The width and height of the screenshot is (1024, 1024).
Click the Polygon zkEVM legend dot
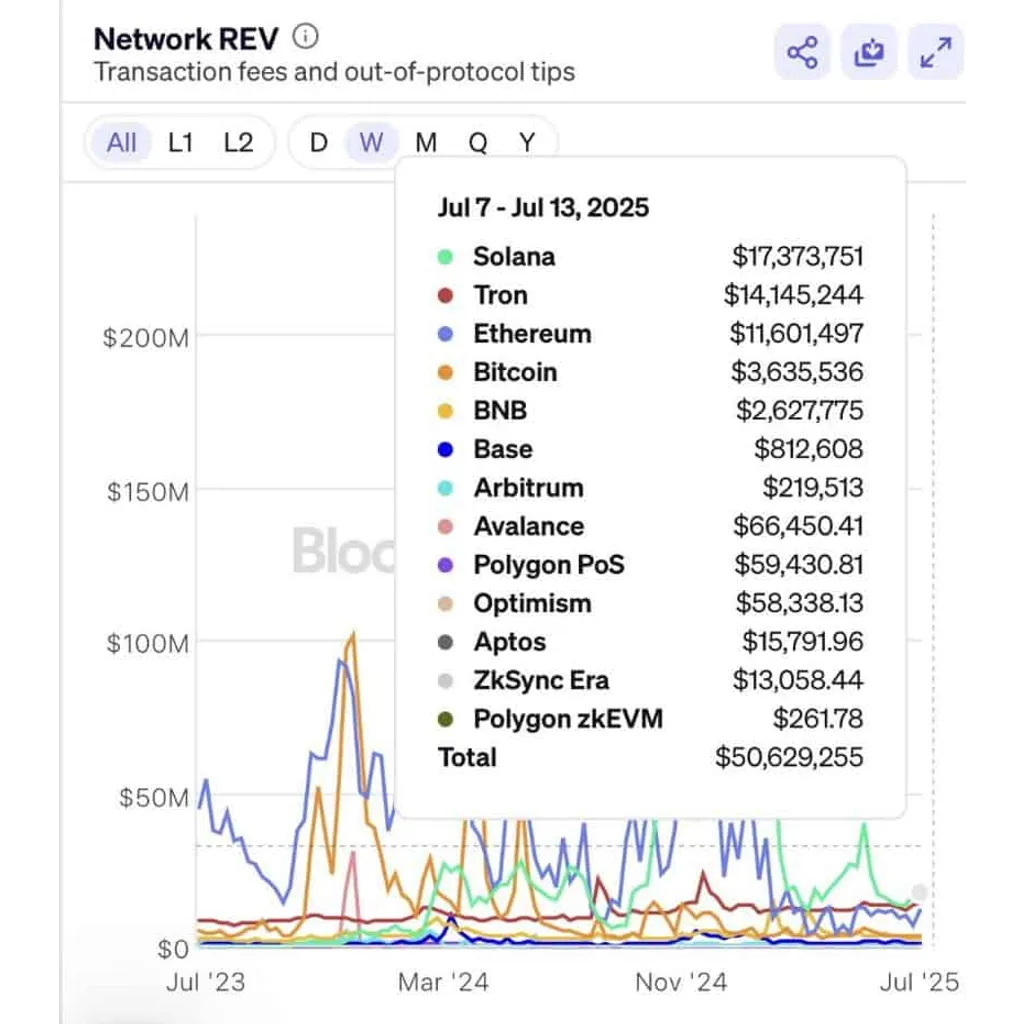click(445, 719)
